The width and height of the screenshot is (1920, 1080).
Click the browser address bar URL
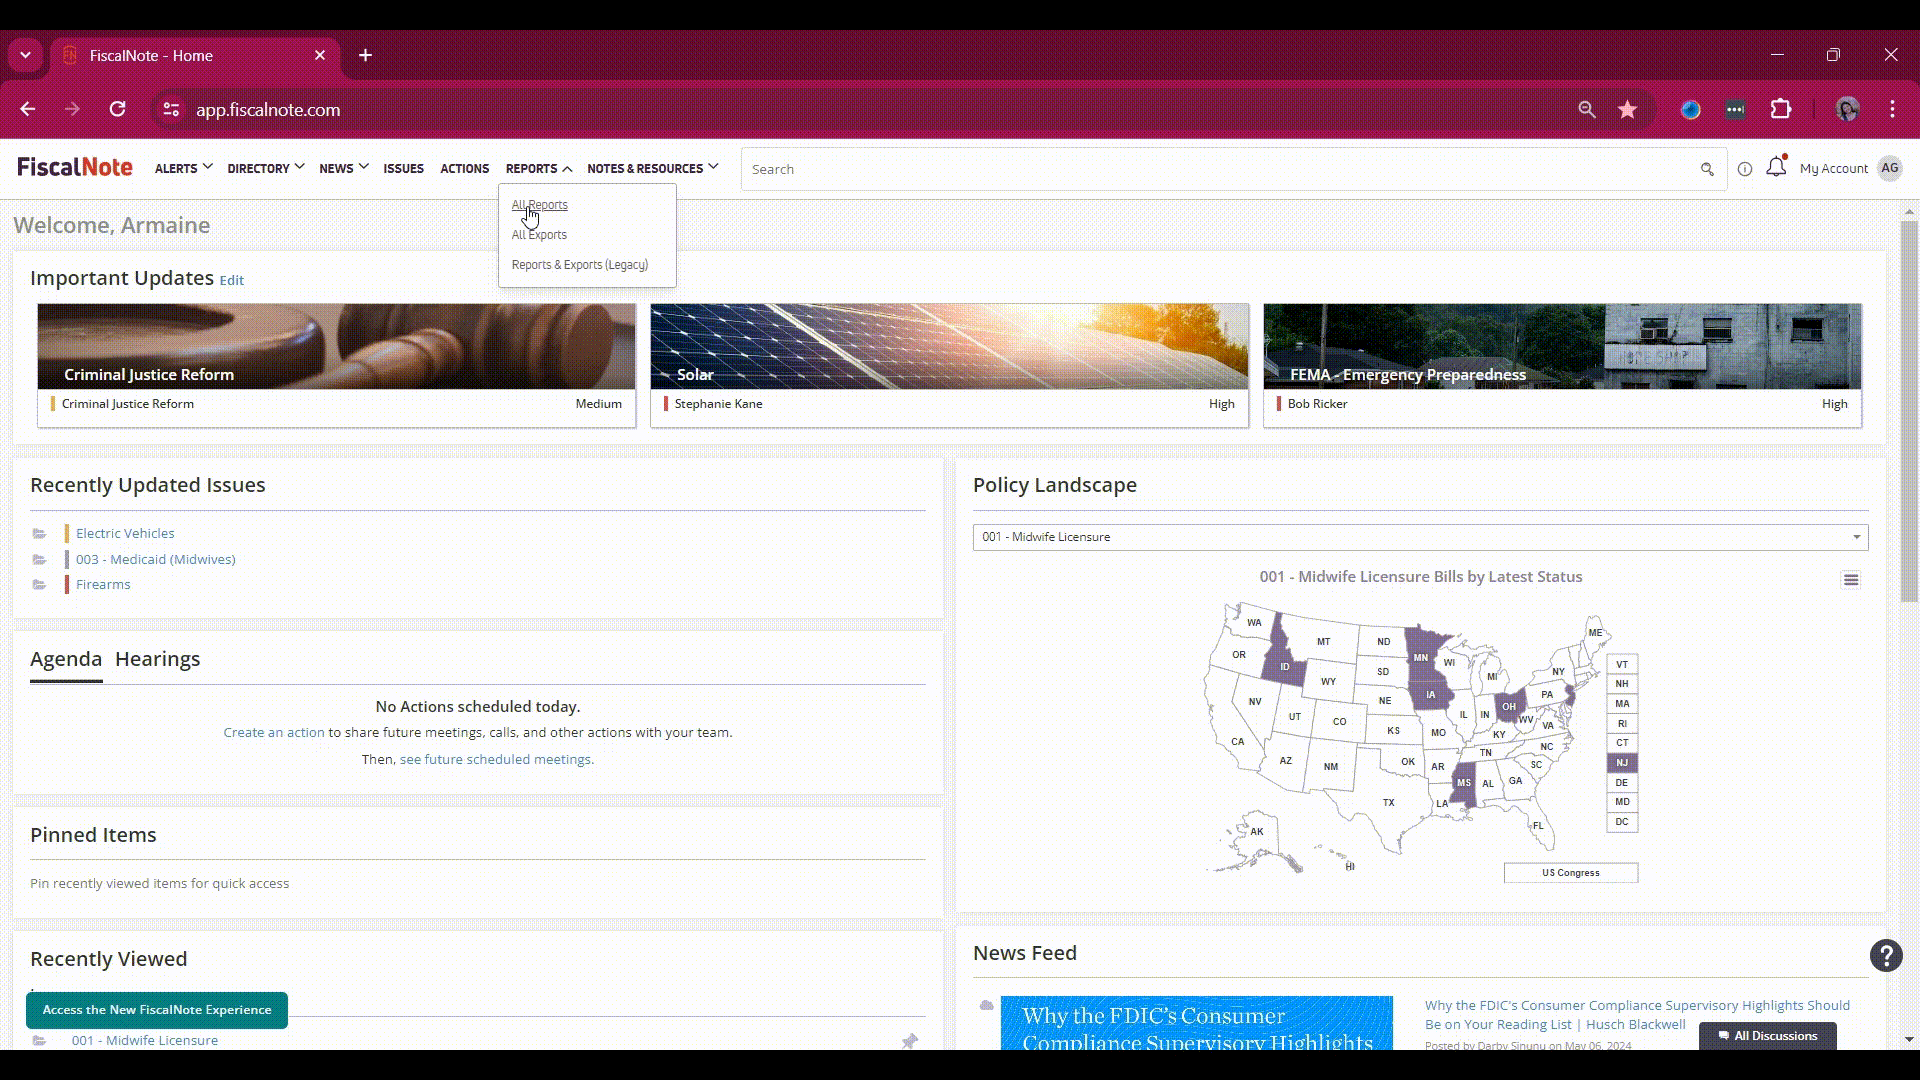click(x=268, y=110)
